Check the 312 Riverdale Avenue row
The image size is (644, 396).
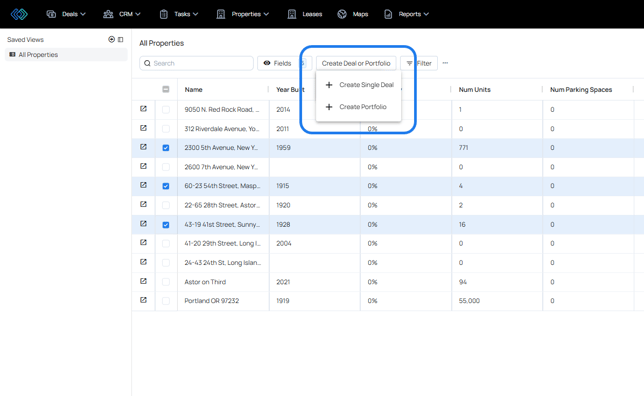point(166,129)
